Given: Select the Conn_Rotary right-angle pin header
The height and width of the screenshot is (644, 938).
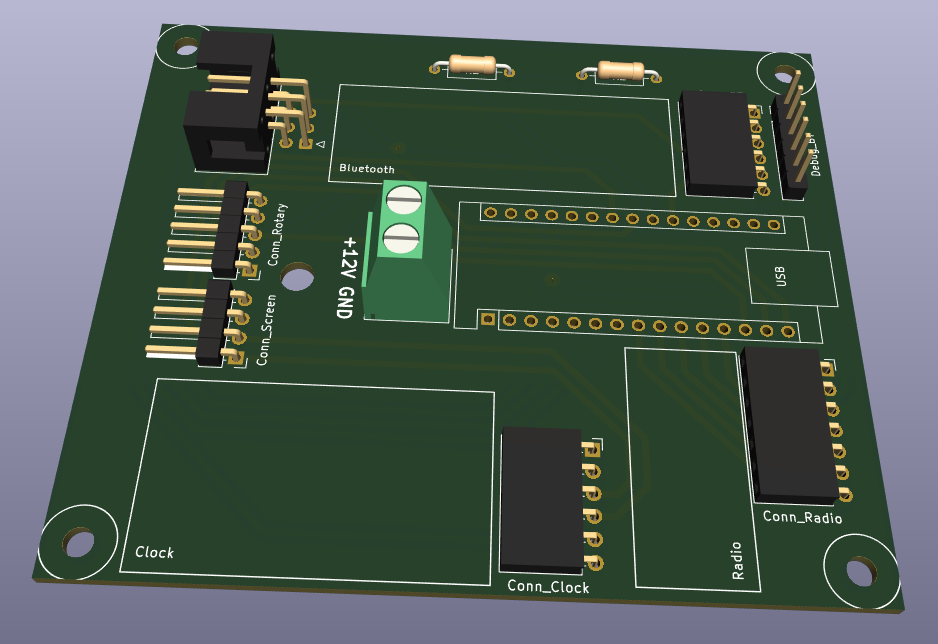Looking at the screenshot, I should (214, 230).
